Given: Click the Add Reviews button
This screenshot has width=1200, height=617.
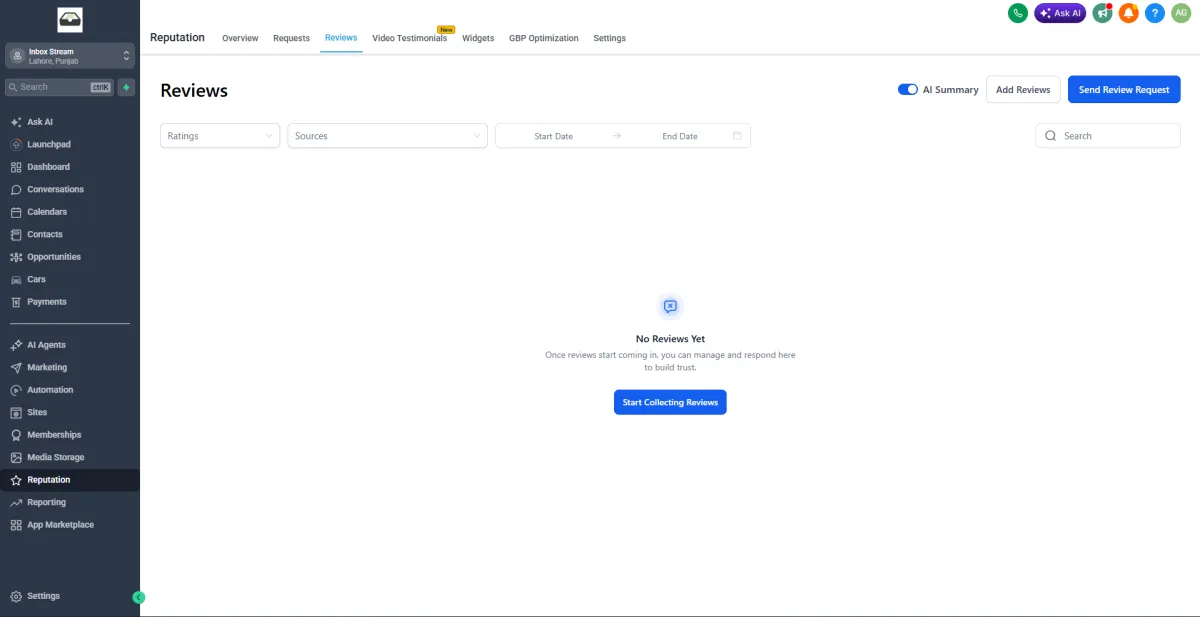Looking at the screenshot, I should [x=1023, y=89].
